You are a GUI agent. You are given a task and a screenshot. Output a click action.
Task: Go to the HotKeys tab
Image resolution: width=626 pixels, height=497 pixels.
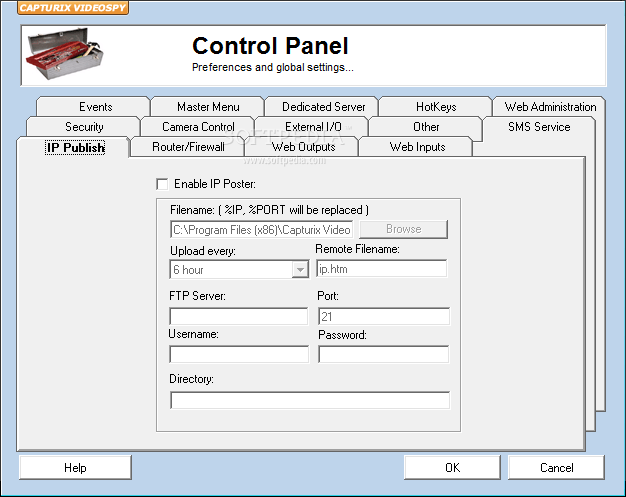tap(436, 107)
